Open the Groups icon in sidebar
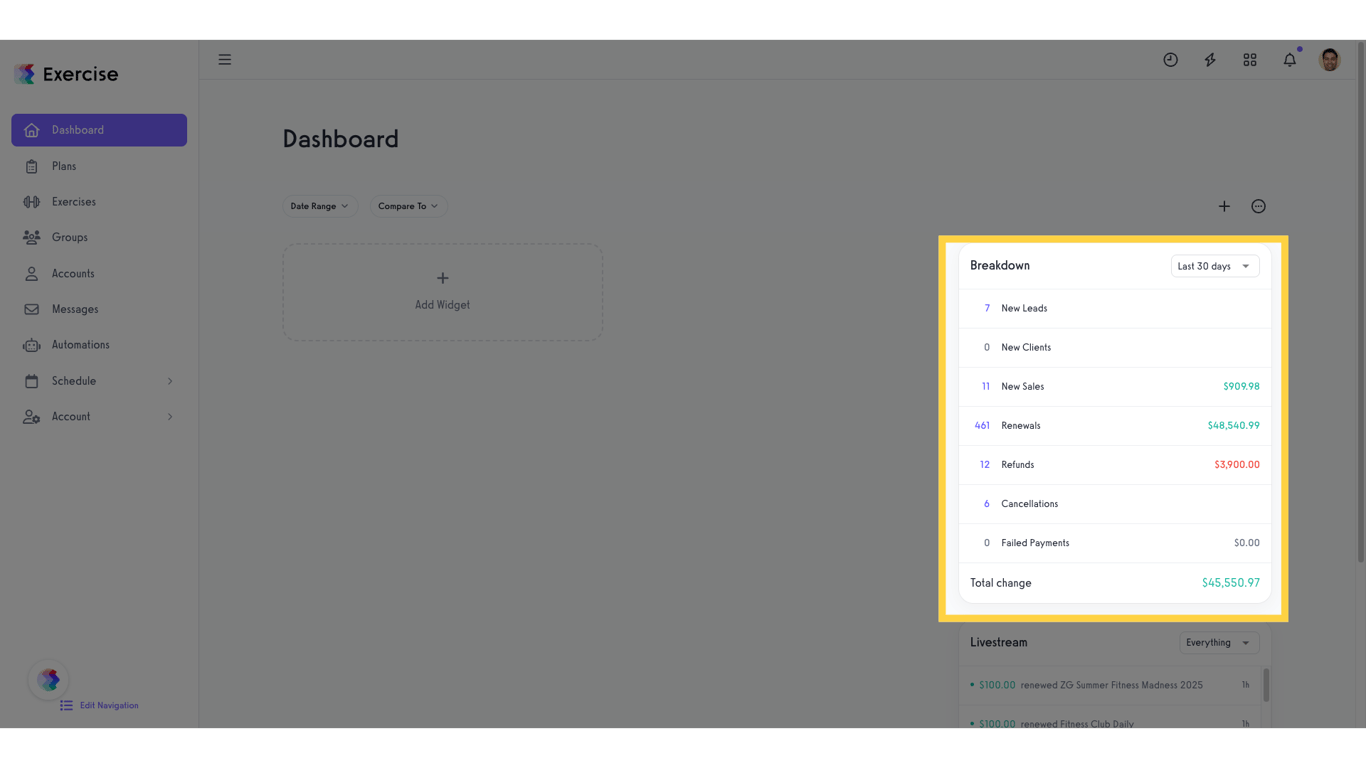 33,237
